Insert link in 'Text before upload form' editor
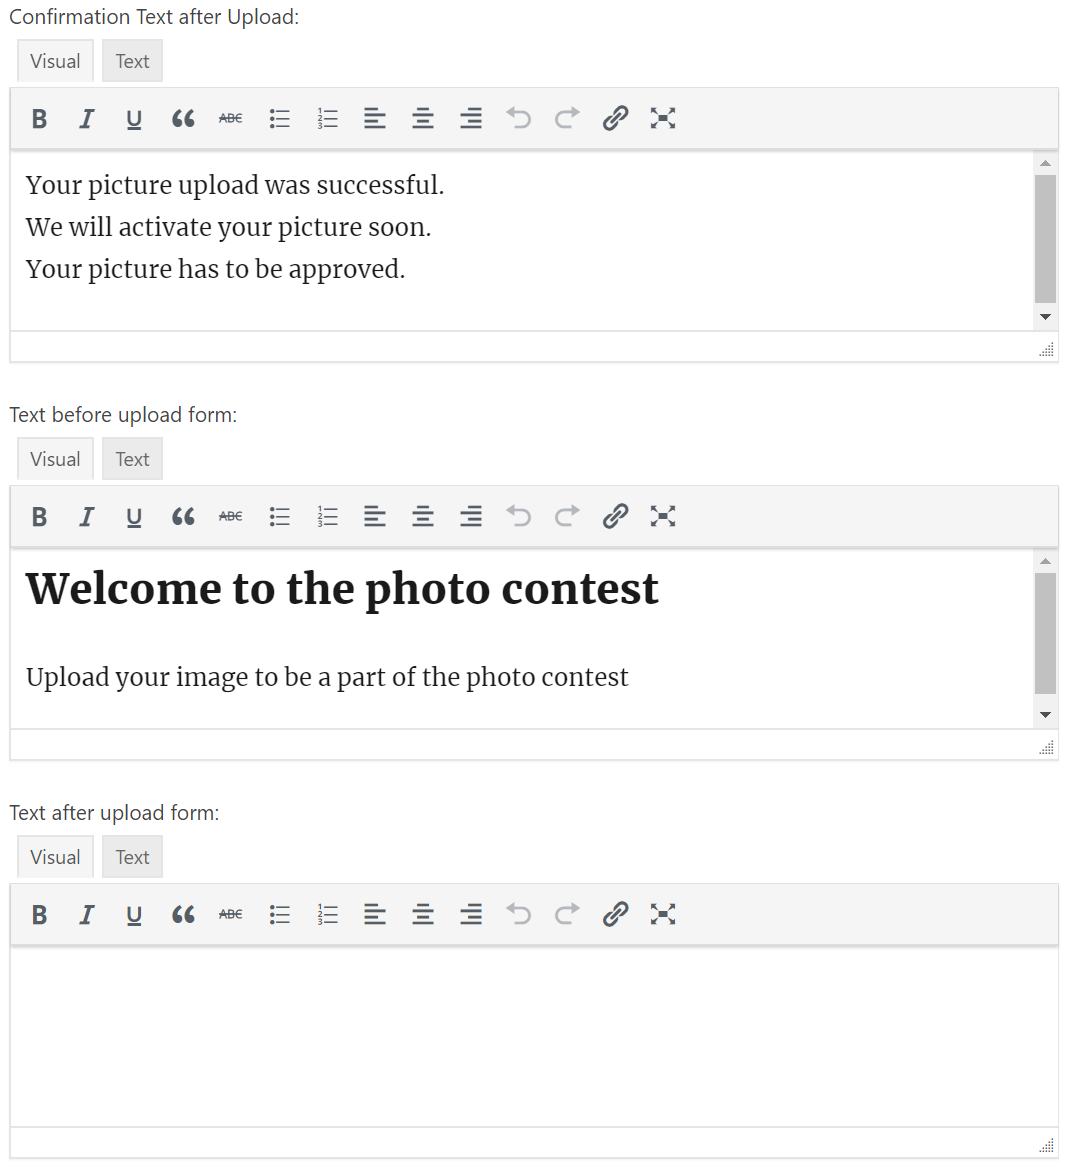The width and height of the screenshot is (1068, 1168). (615, 516)
